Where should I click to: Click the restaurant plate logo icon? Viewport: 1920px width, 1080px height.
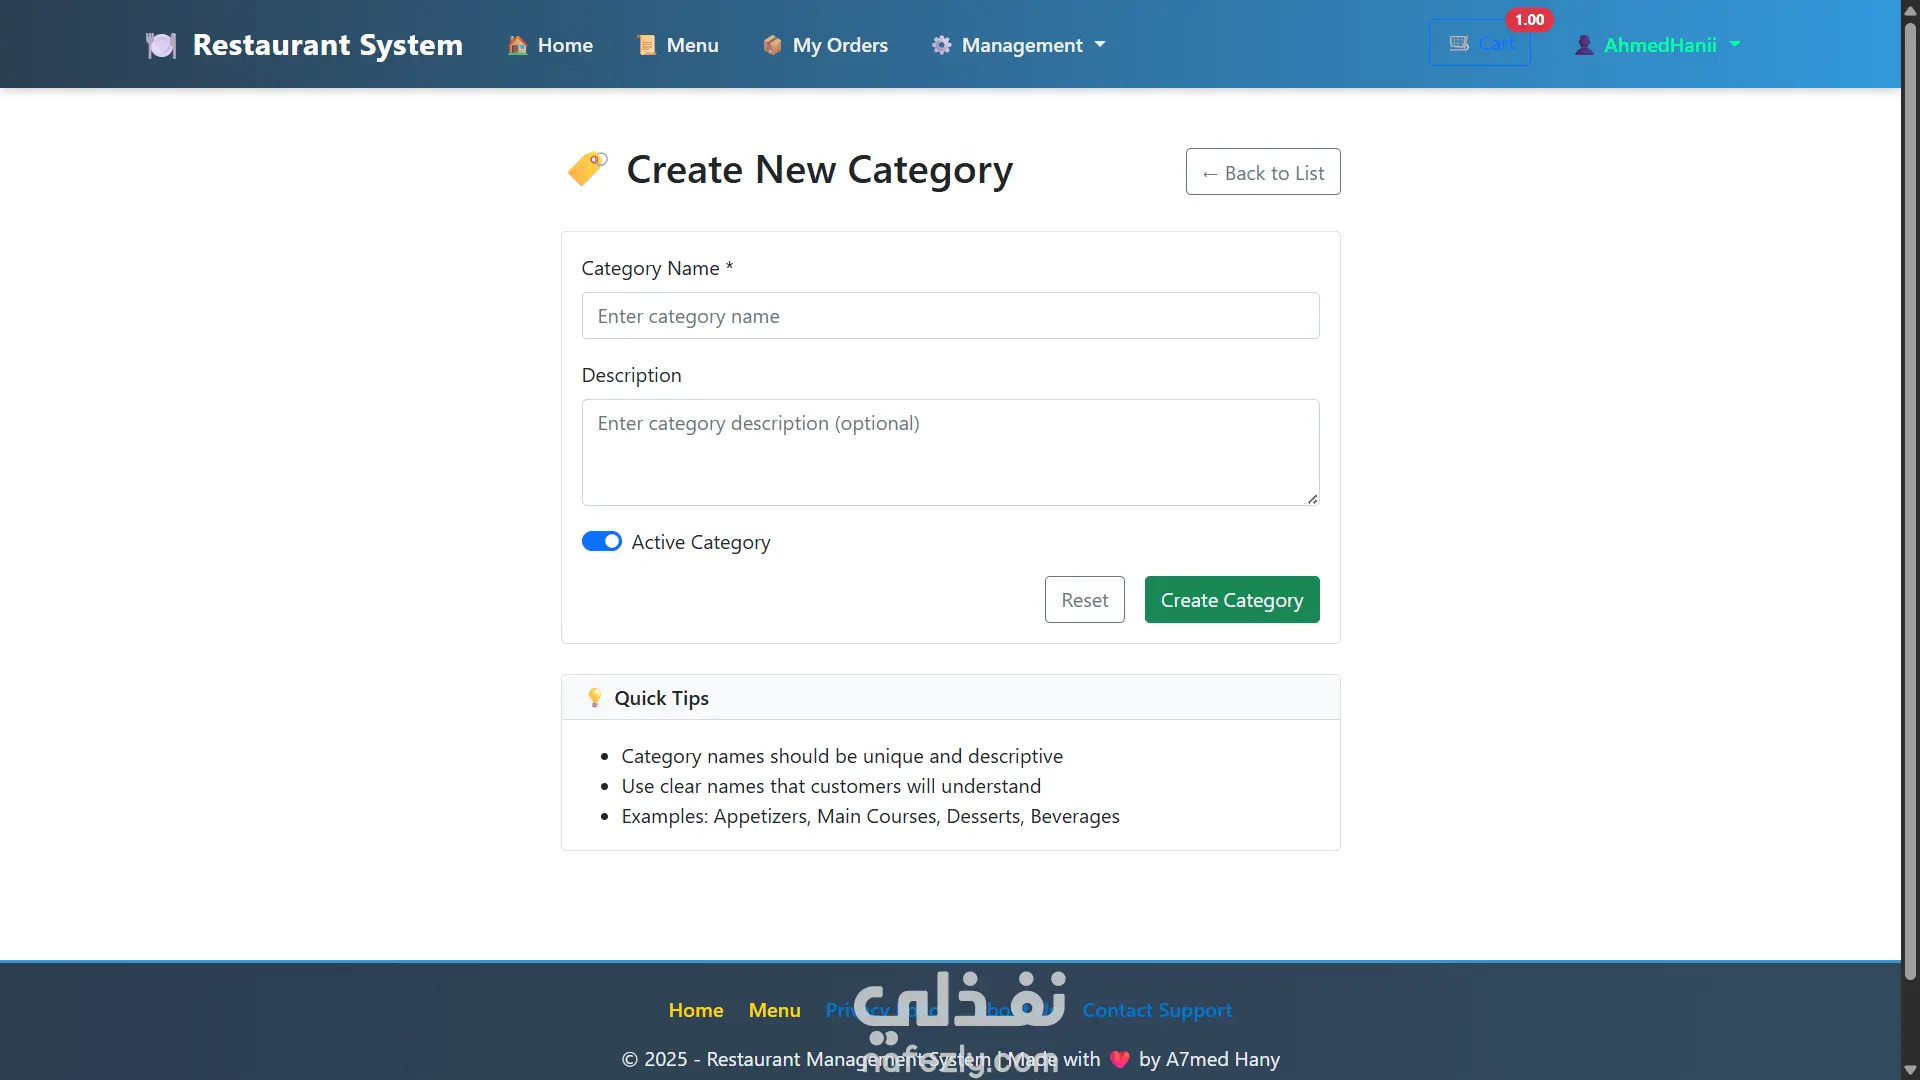160,45
